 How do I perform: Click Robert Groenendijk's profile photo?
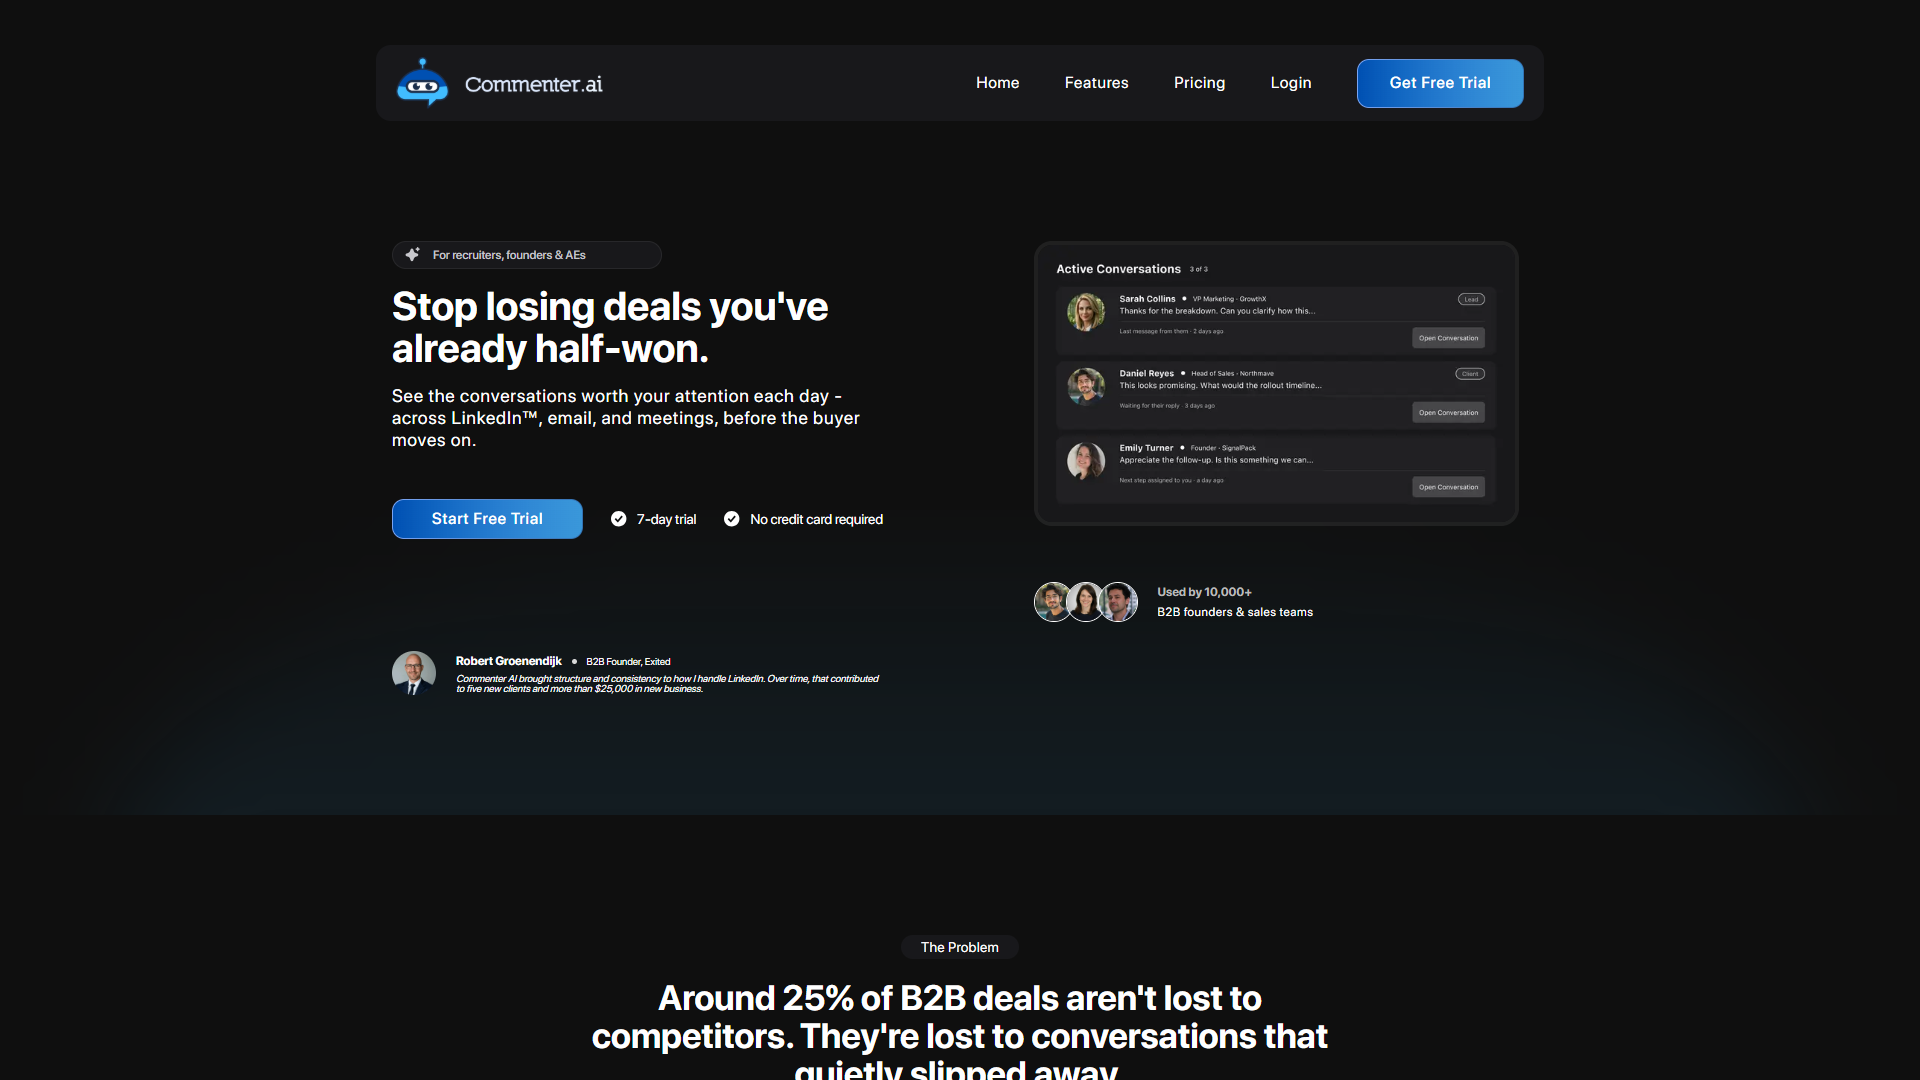coord(414,673)
